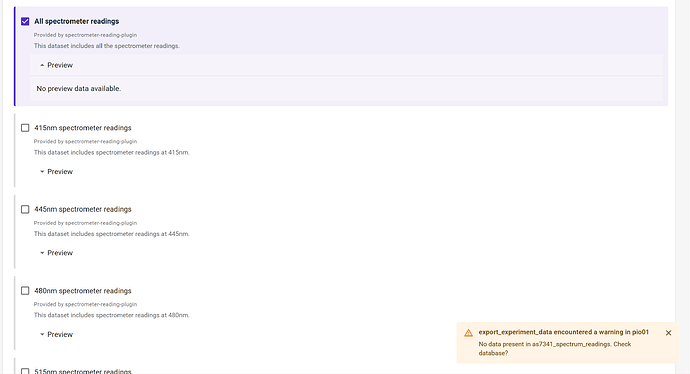Click the 415nm spectrometer readings label
Screen dimensions: 690x374
click(83, 128)
